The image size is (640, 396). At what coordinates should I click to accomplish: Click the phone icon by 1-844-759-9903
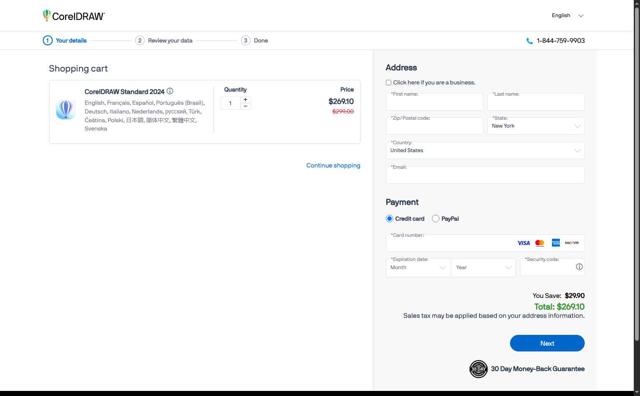[x=529, y=41]
